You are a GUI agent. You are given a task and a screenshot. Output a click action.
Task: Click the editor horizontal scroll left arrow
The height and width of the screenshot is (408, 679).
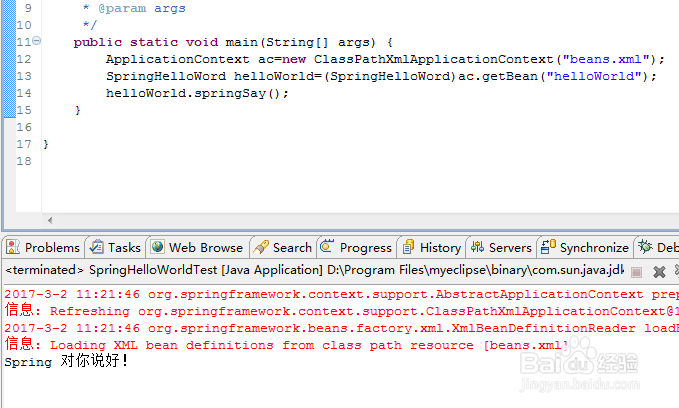tap(50, 220)
